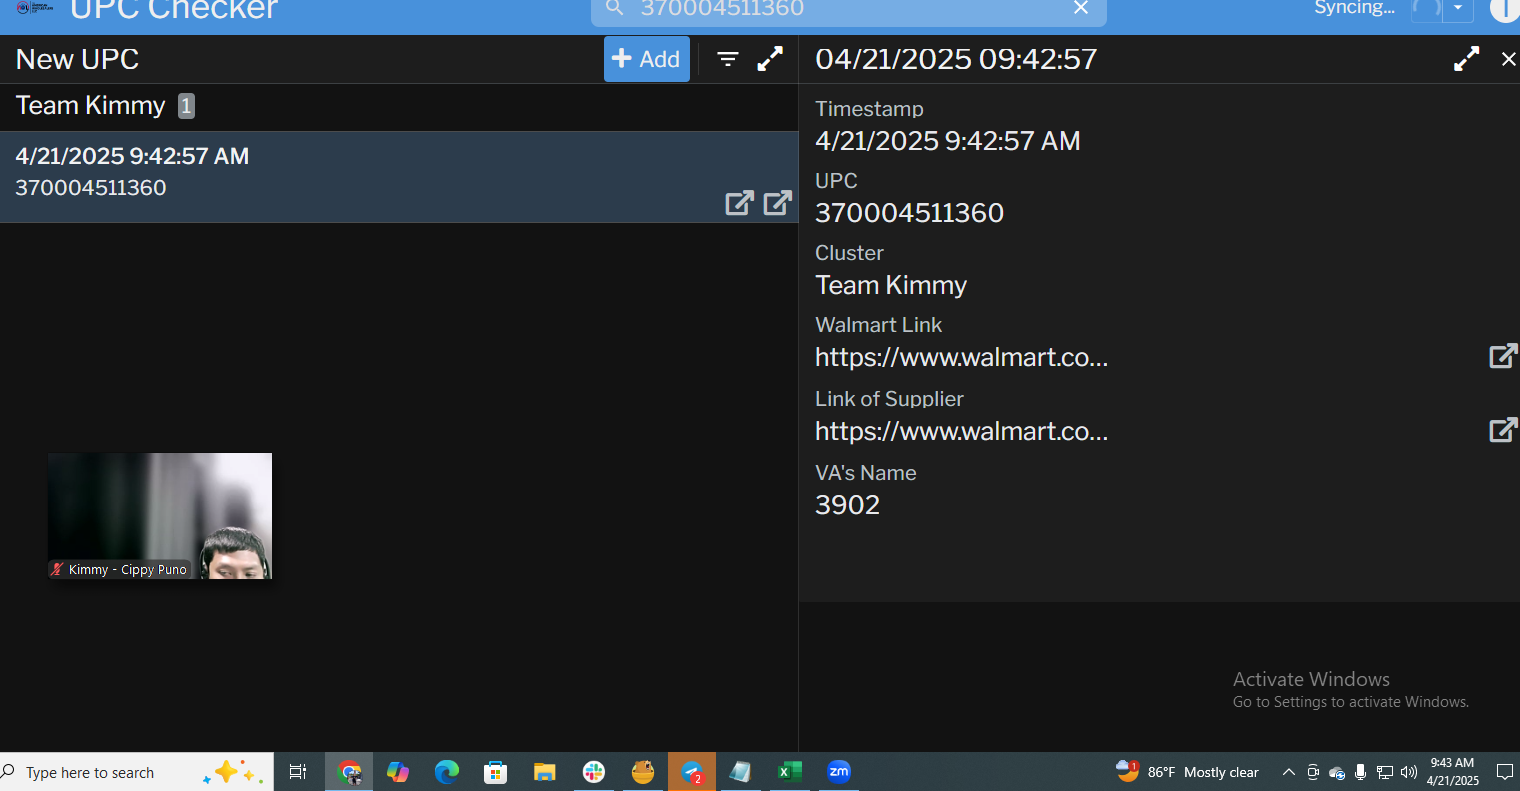Open the Link of Supplier external icon
Image resolution: width=1520 pixels, height=791 pixels.
[x=1503, y=430]
